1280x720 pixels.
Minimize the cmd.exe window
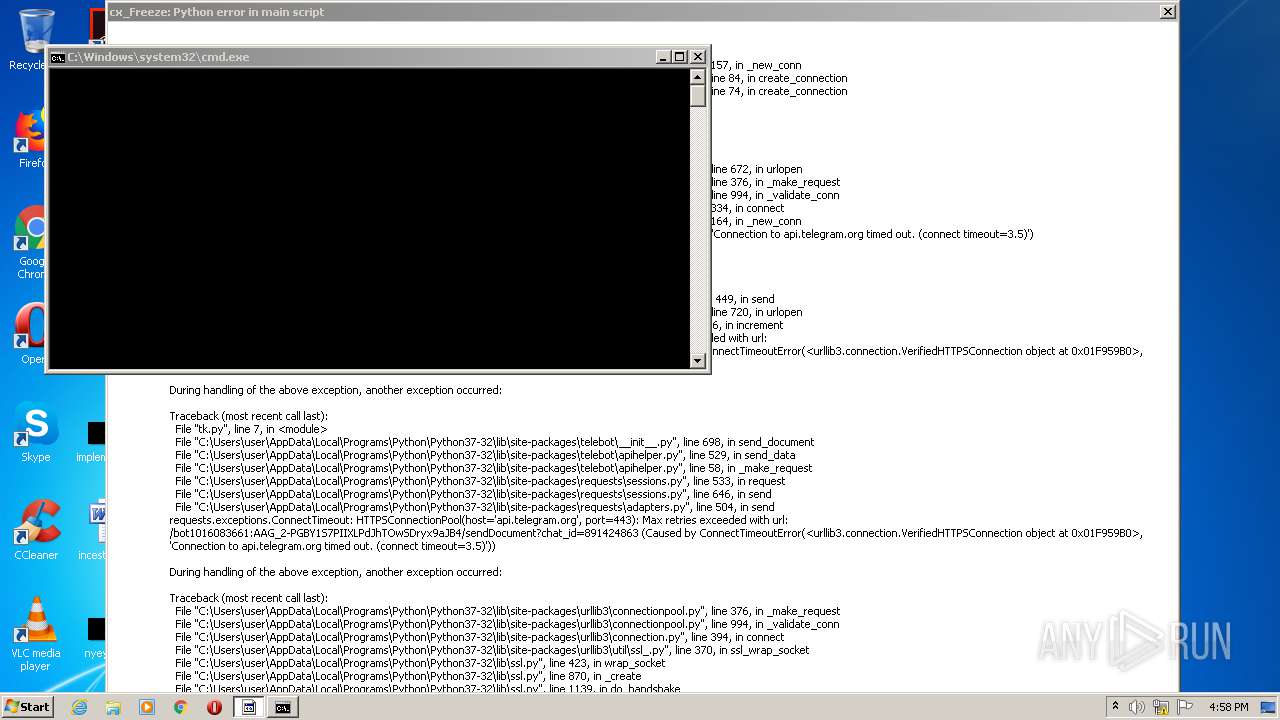tap(663, 57)
